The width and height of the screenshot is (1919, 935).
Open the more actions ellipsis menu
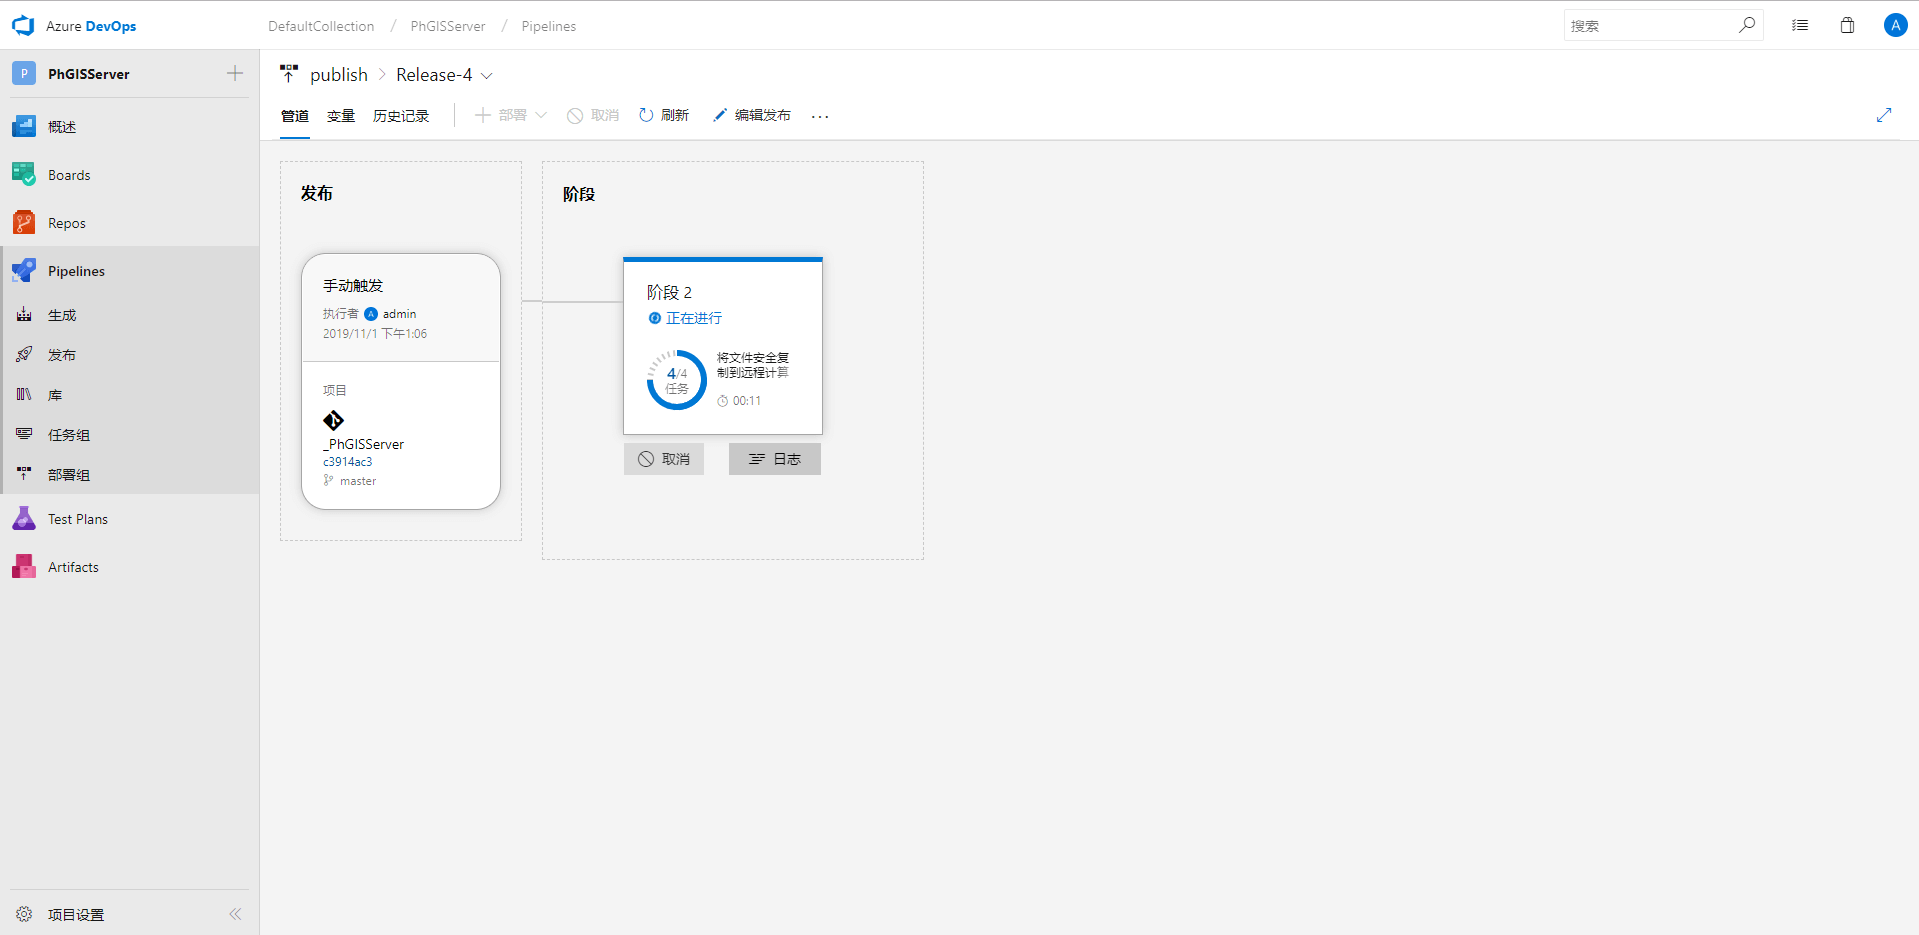pyautogui.click(x=820, y=116)
